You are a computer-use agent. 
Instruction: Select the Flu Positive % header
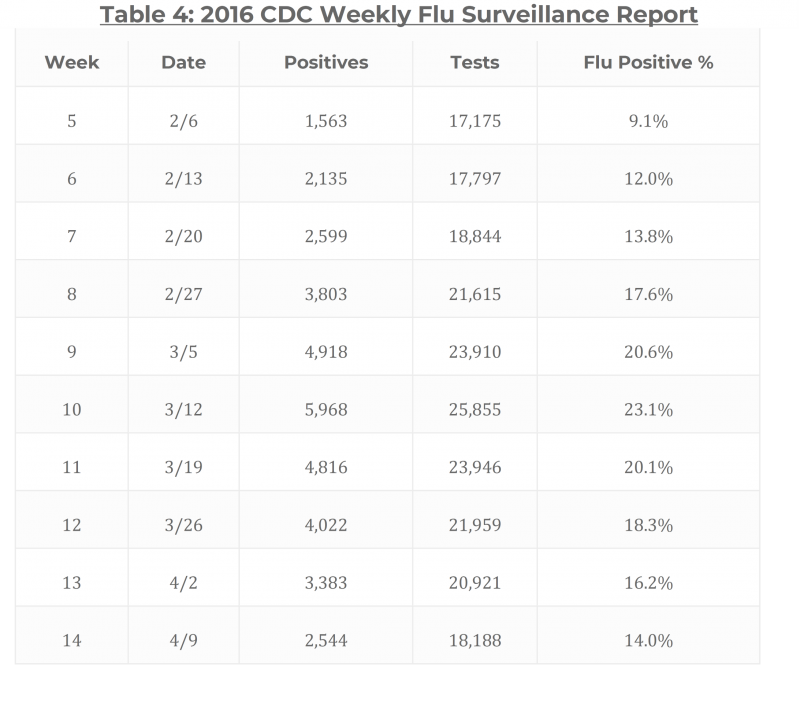coord(648,62)
